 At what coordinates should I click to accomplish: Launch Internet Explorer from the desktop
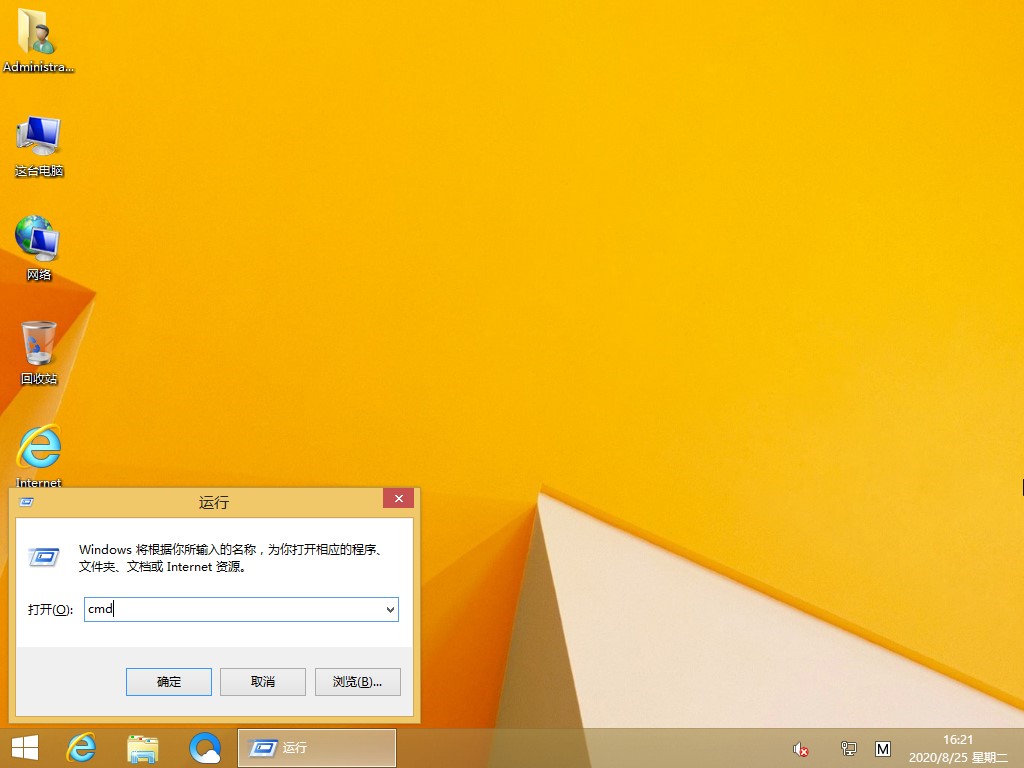point(37,447)
